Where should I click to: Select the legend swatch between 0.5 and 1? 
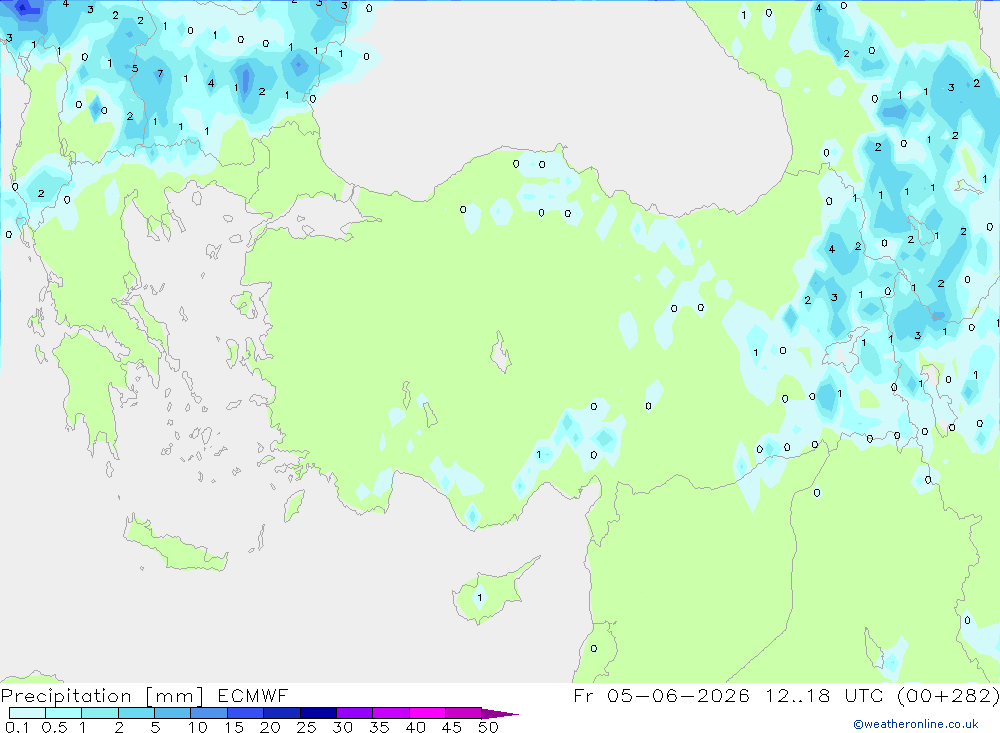tap(64, 713)
